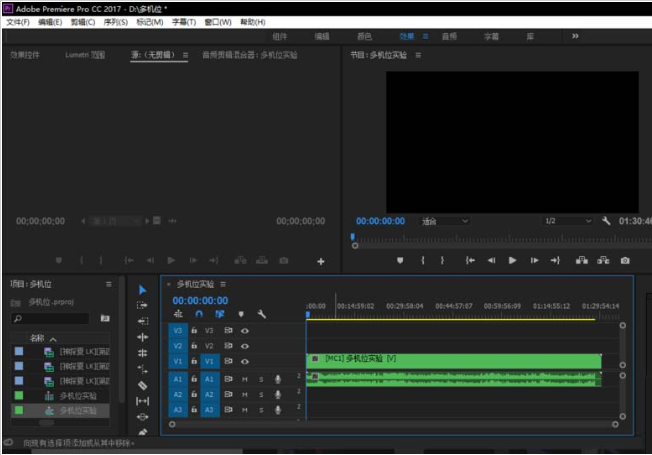
Task: Lock the V2 video track
Action: (x=194, y=345)
